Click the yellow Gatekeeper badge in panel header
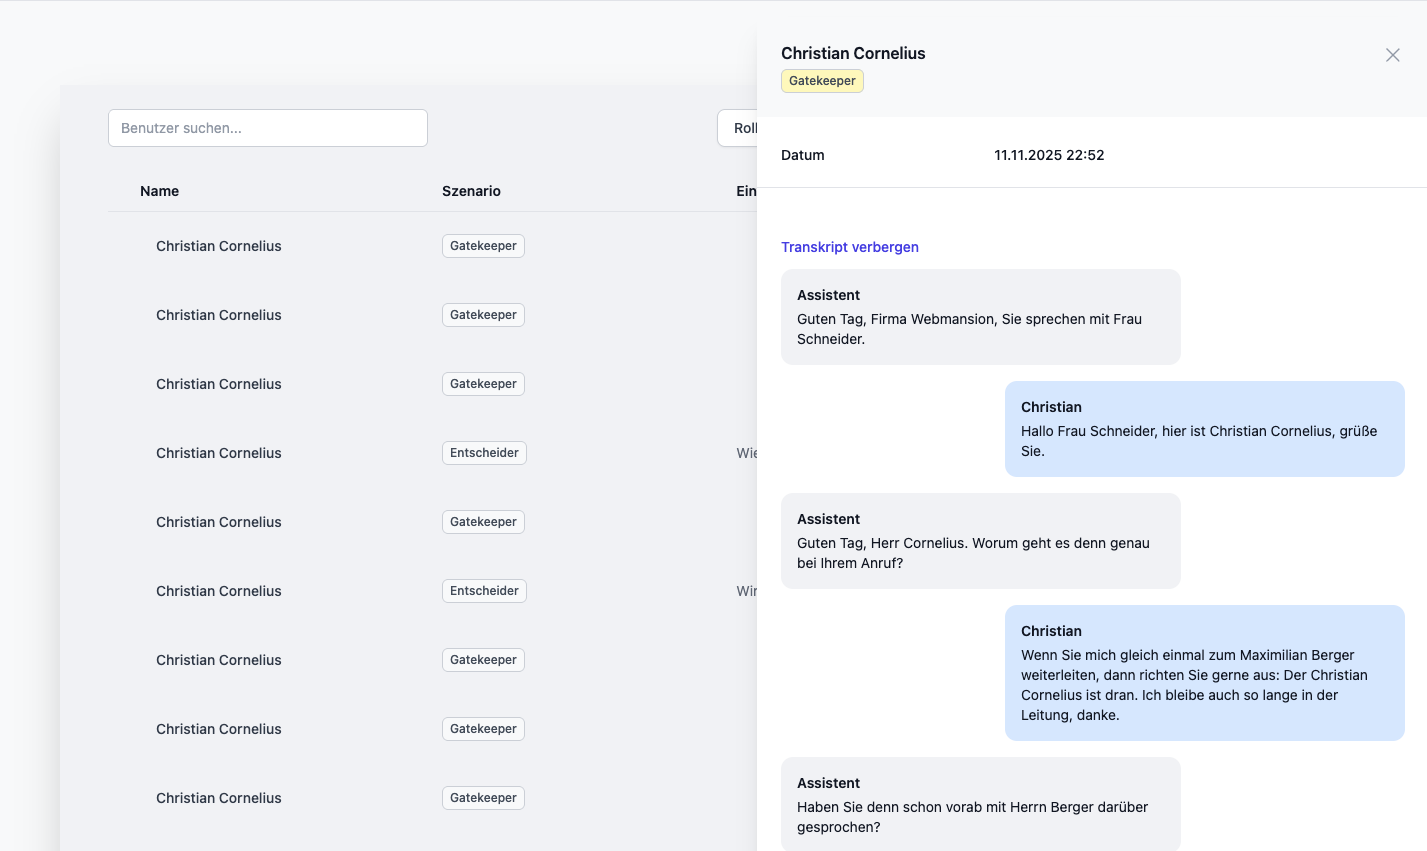This screenshot has height=851, width=1427. tap(822, 81)
